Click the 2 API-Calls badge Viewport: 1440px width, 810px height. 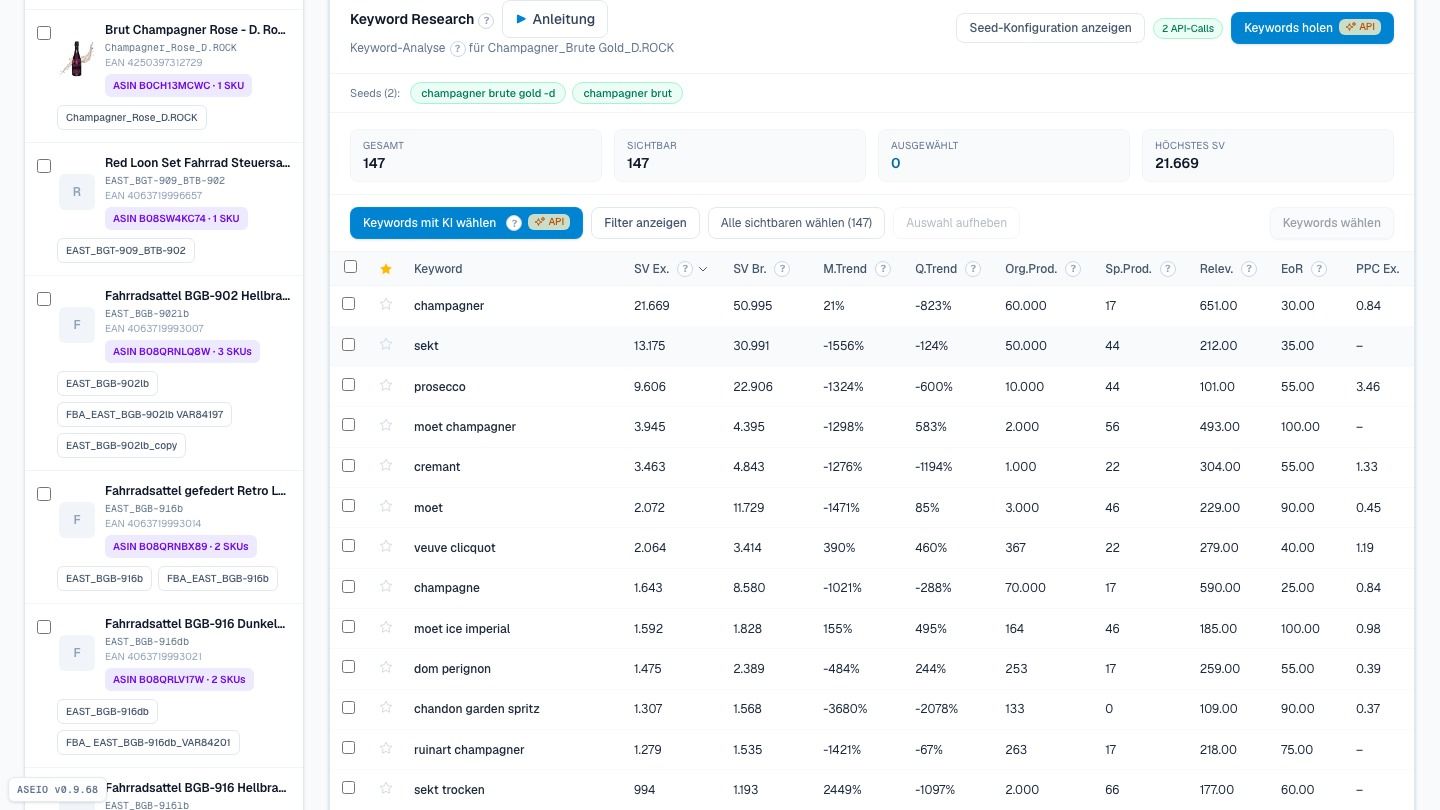(x=1188, y=28)
